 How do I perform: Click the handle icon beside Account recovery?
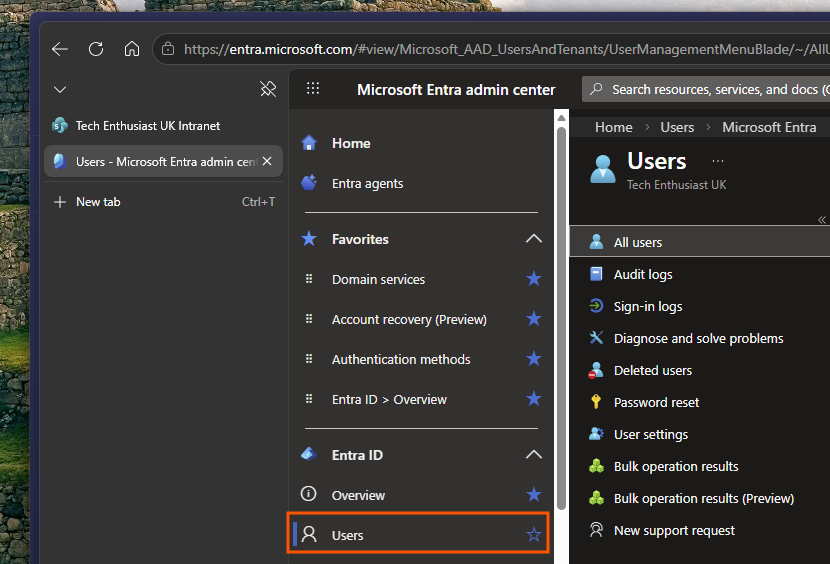[309, 319]
